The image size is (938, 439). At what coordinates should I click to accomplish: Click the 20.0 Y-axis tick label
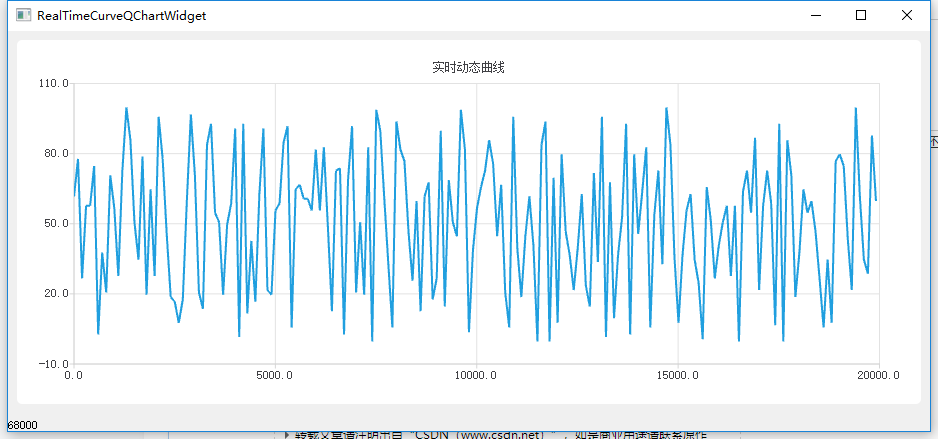tap(55, 294)
